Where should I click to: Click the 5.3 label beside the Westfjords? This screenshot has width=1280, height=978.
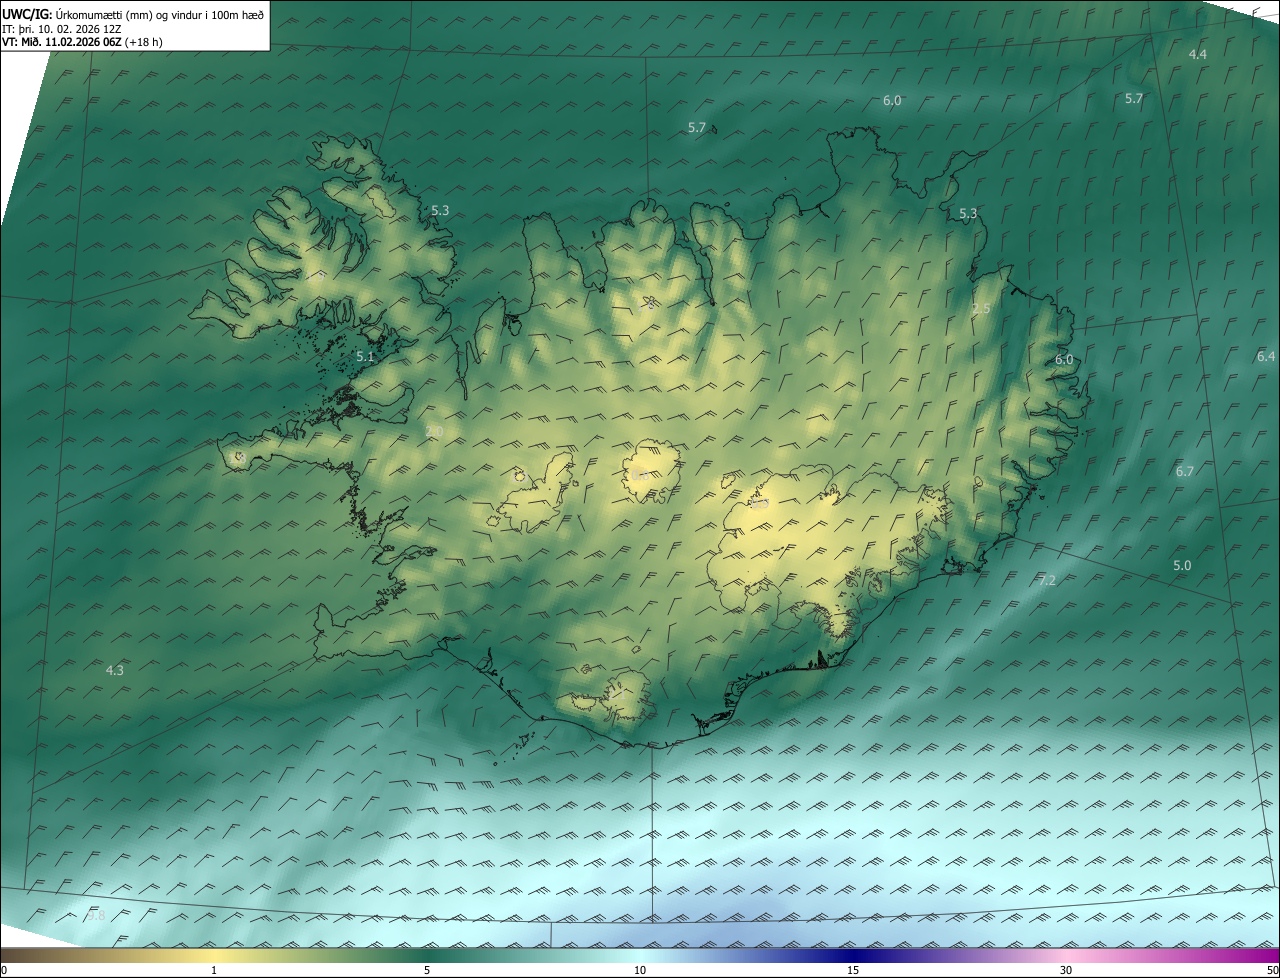(x=440, y=210)
